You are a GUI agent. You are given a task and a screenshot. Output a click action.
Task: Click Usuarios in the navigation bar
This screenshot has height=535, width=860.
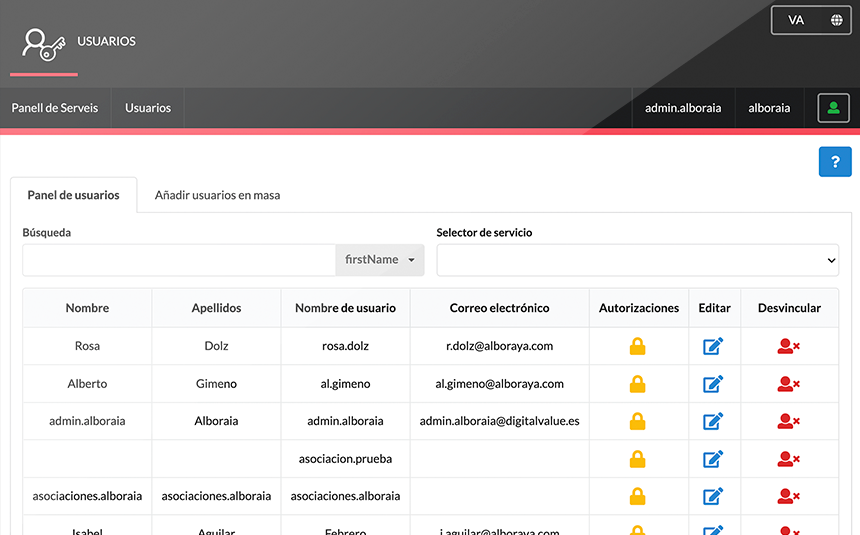click(x=148, y=108)
